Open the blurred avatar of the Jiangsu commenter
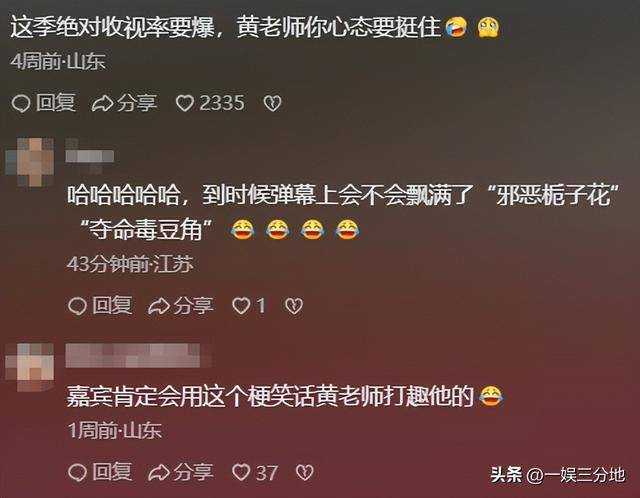 tap(30, 162)
